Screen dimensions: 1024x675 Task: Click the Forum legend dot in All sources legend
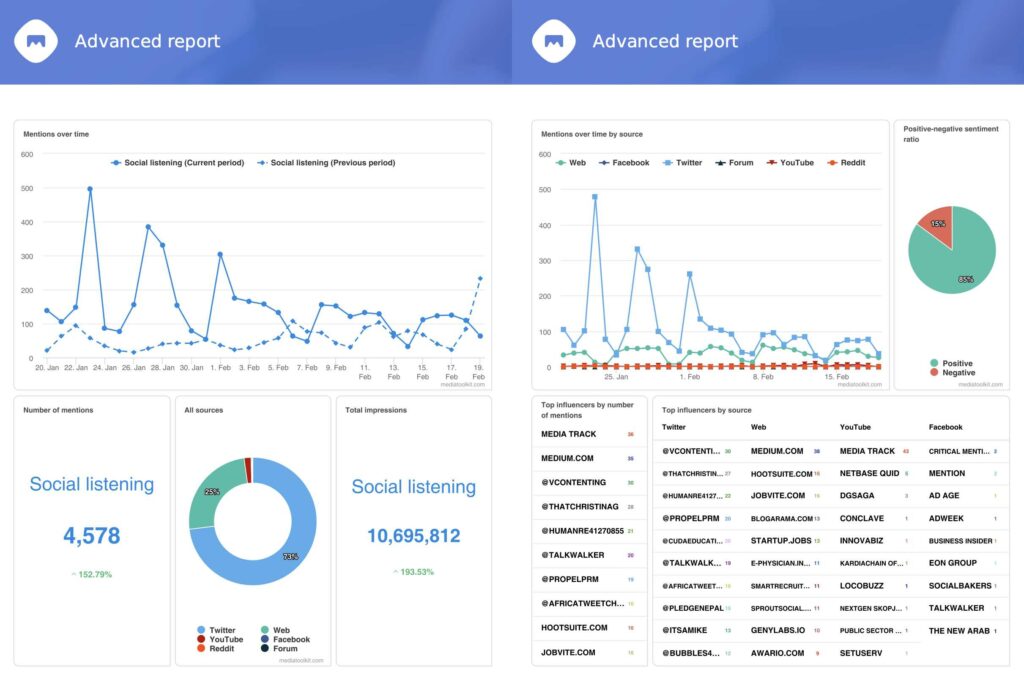pos(265,648)
